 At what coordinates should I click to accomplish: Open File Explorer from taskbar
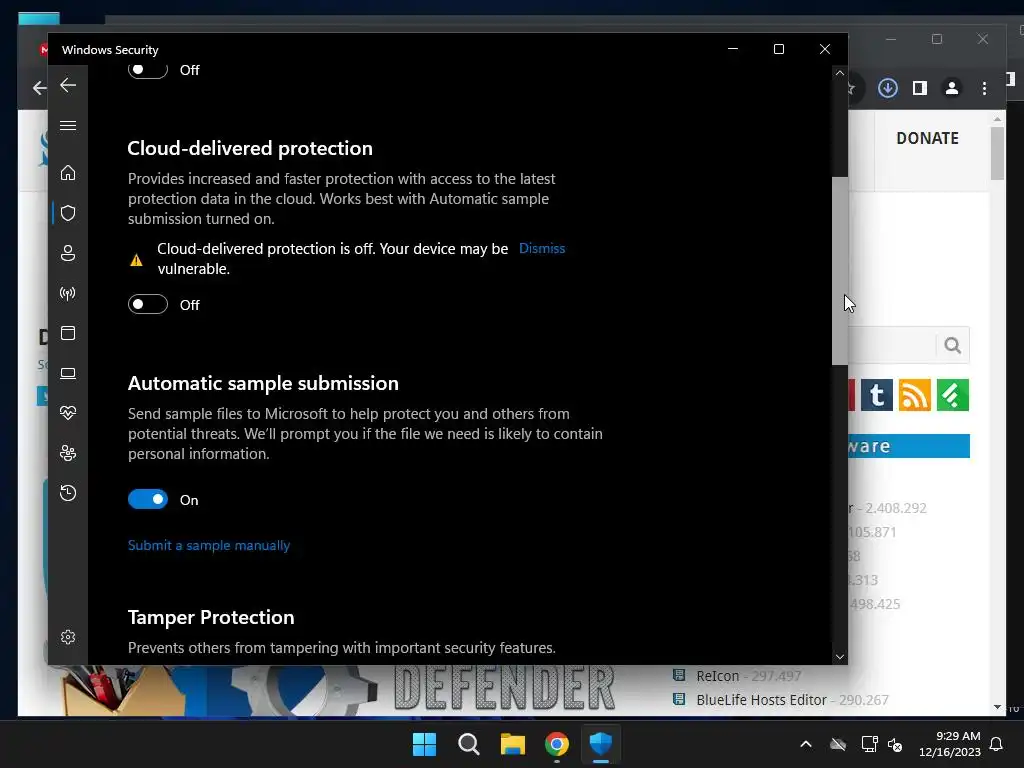tap(513, 744)
